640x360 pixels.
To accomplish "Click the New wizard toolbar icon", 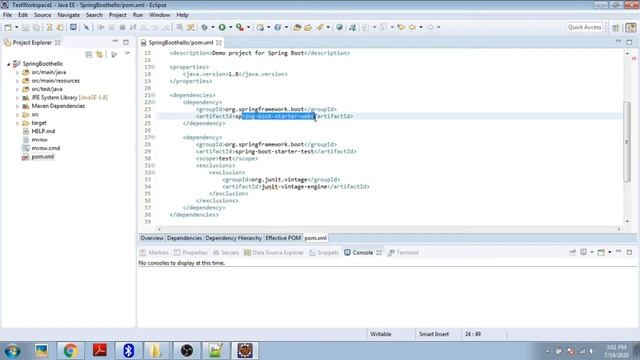I will pyautogui.click(x=8, y=27).
